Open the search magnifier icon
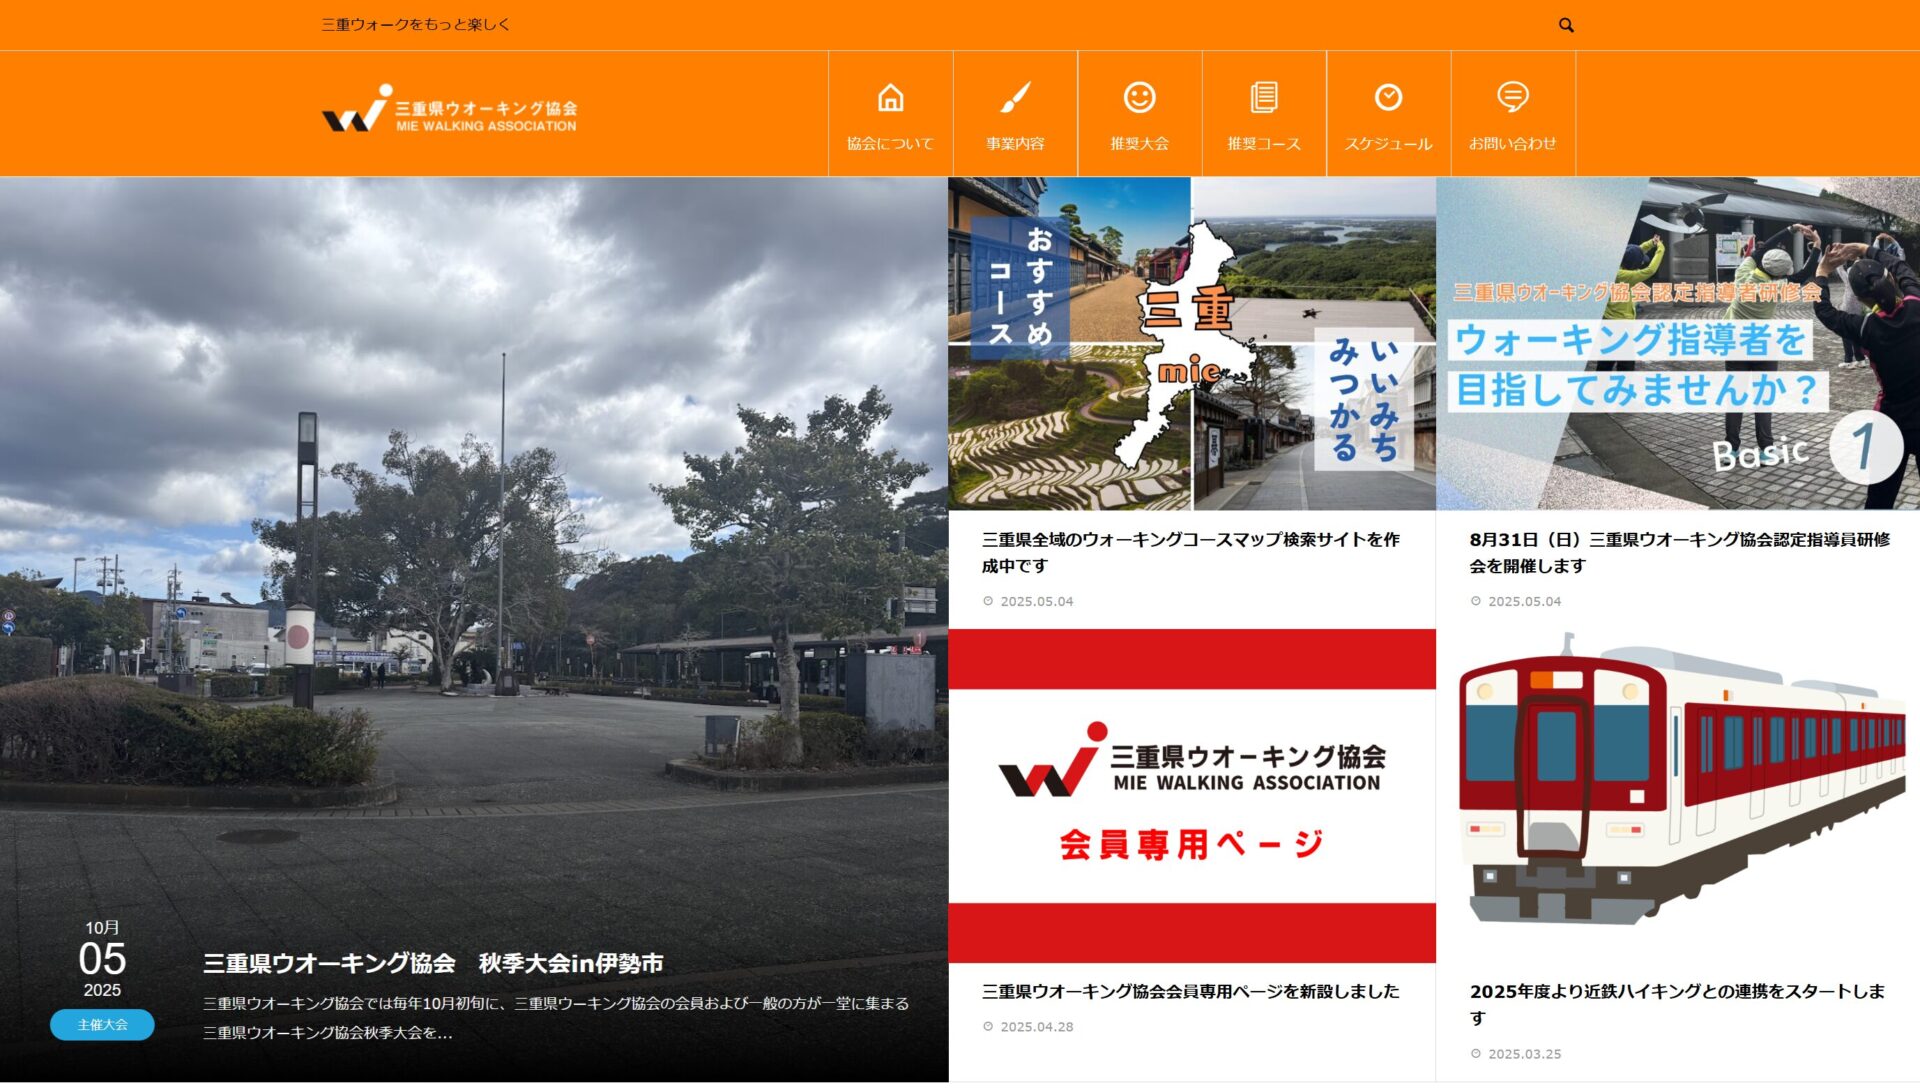The image size is (1920, 1090). point(1566,25)
